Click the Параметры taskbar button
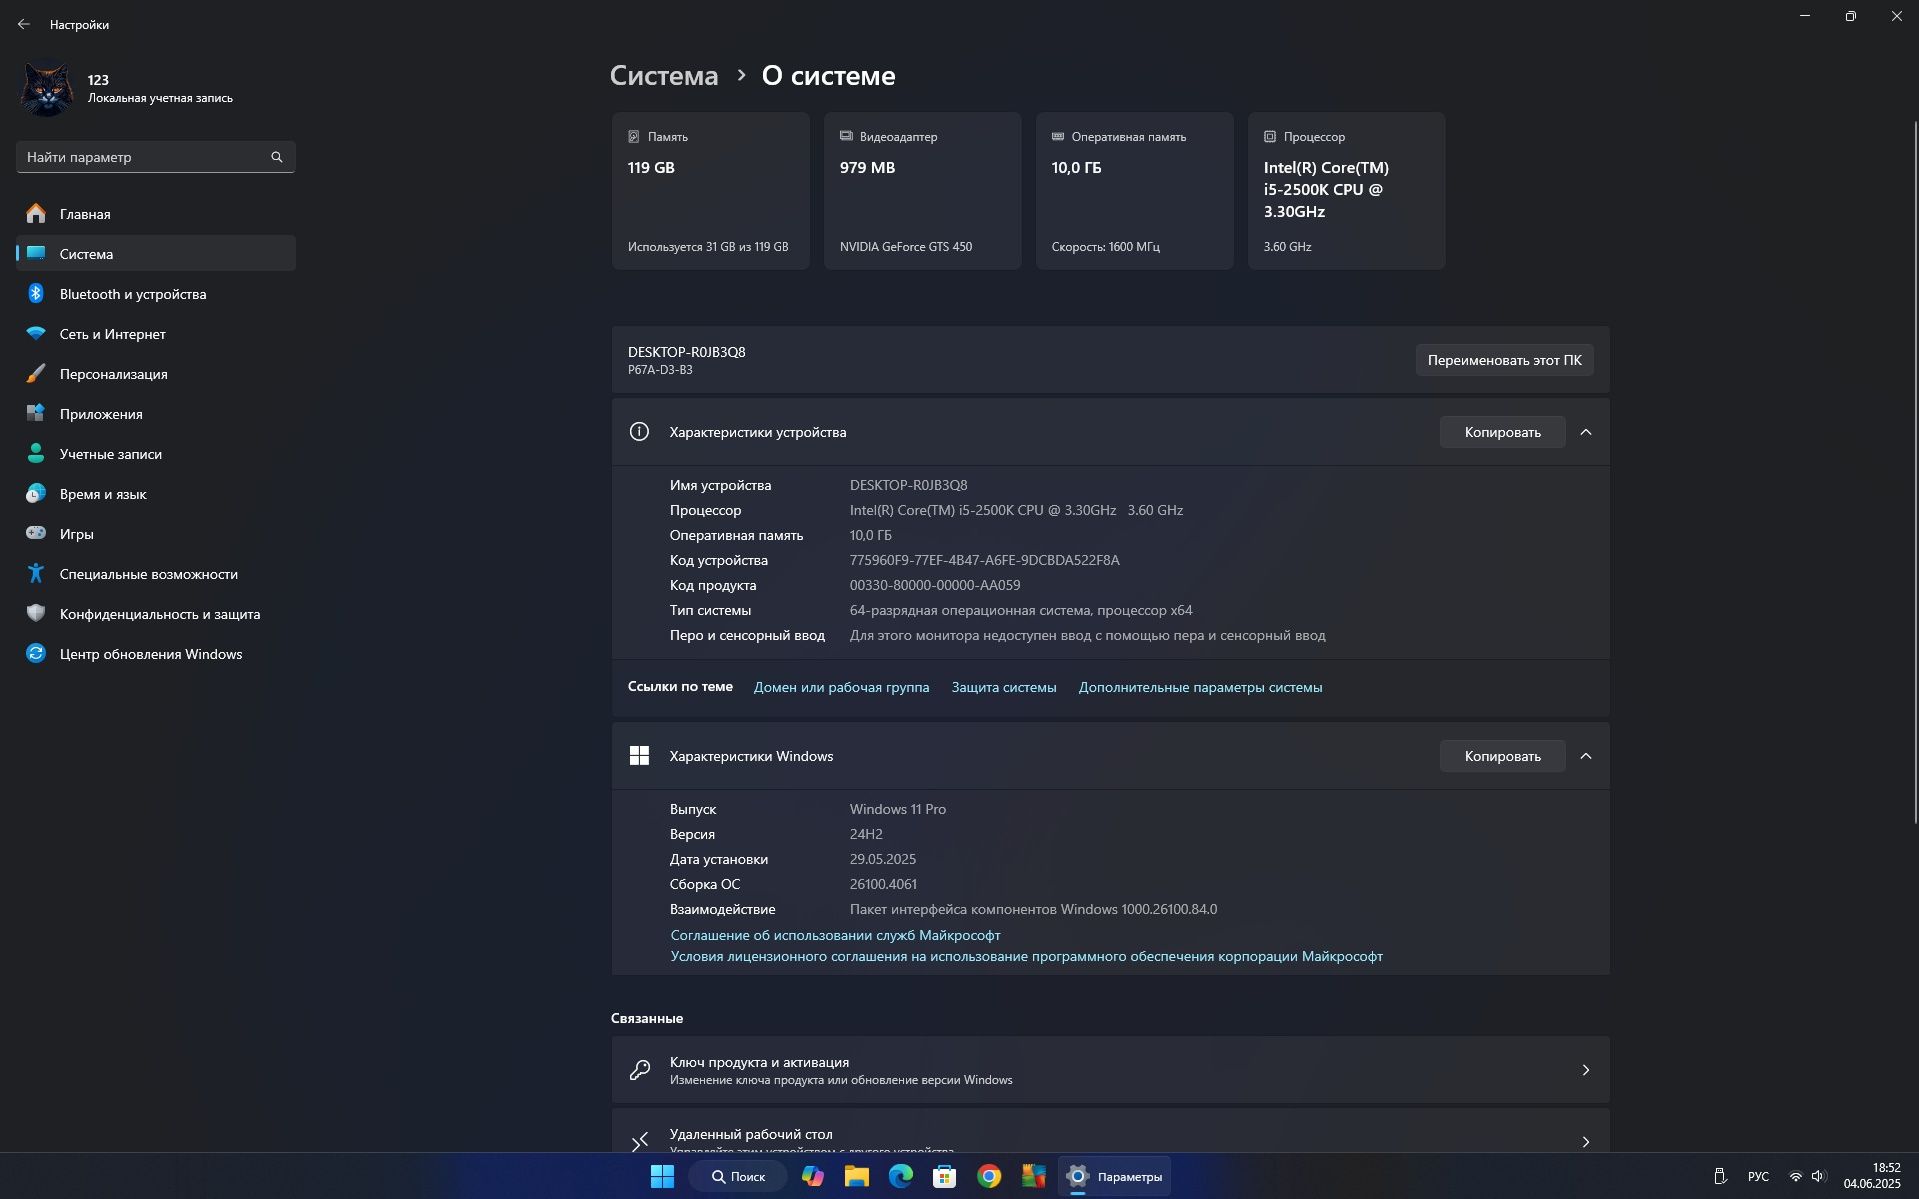The width and height of the screenshot is (1919, 1199). (x=1114, y=1176)
